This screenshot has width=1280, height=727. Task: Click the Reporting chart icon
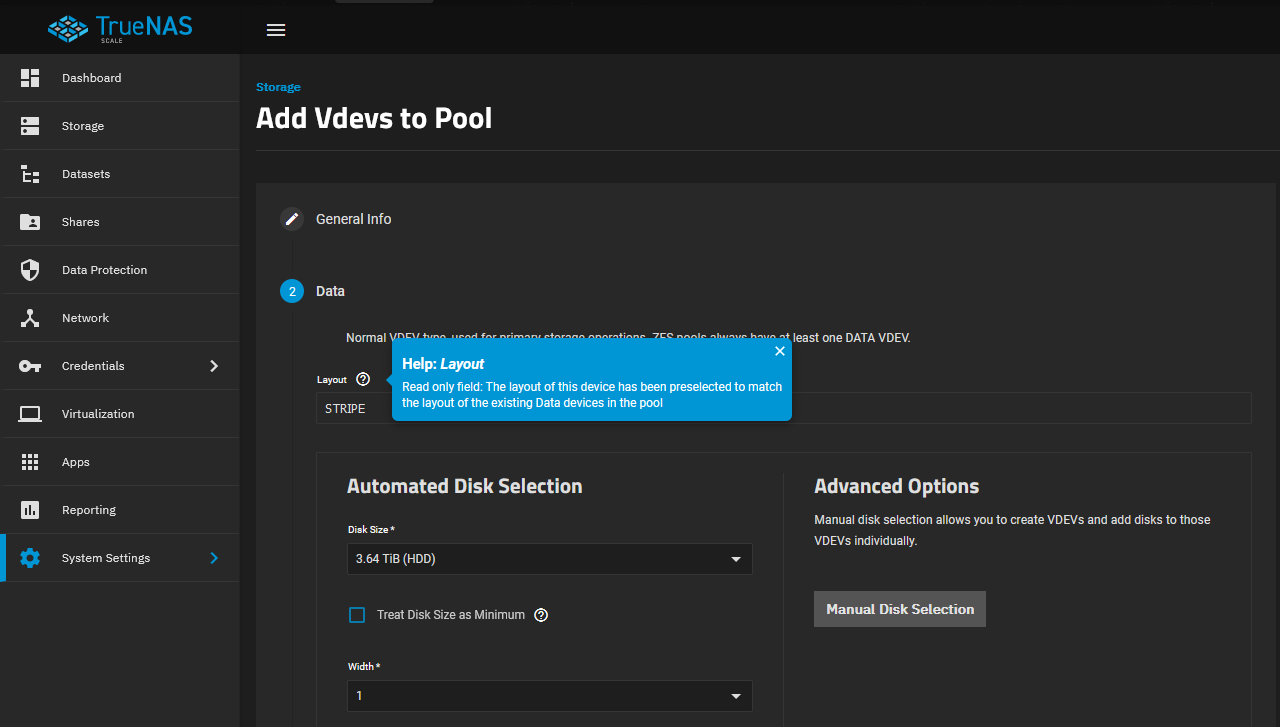(x=30, y=510)
